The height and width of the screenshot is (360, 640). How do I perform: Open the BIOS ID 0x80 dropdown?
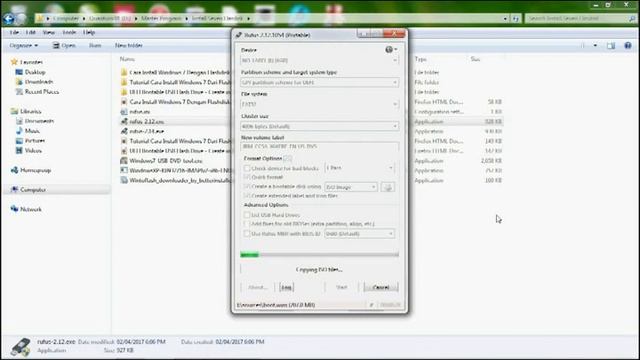coord(359,234)
